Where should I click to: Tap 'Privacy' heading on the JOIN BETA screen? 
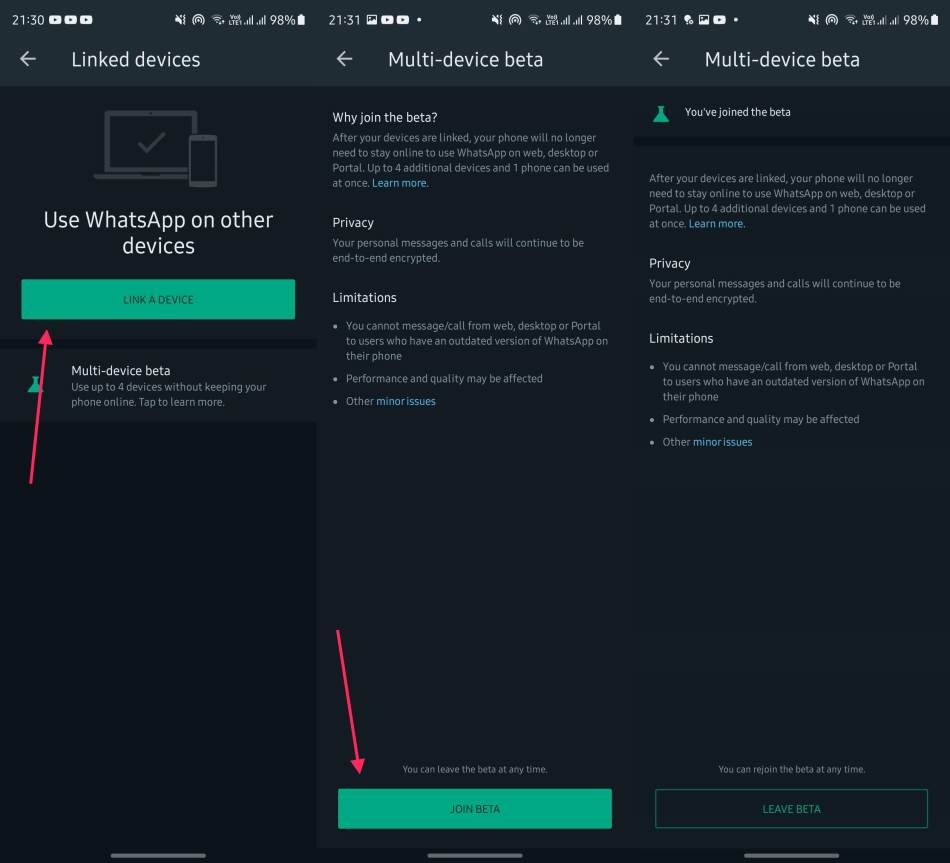pyautogui.click(x=353, y=223)
